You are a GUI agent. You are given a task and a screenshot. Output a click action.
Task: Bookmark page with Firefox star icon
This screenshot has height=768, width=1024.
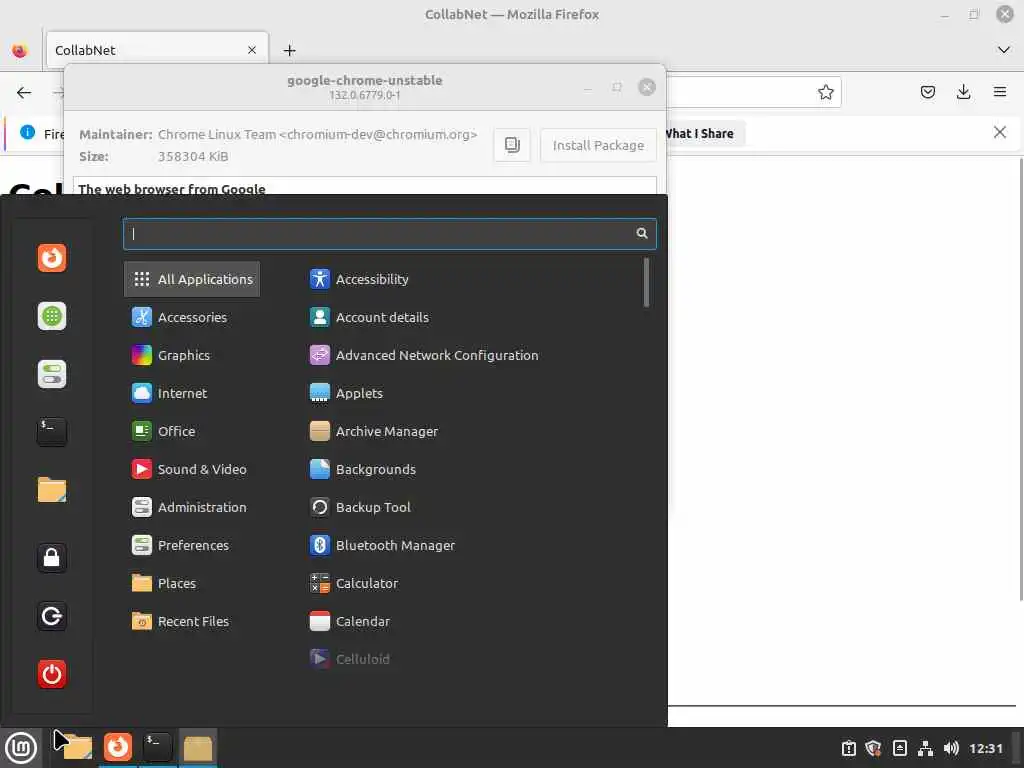825,92
